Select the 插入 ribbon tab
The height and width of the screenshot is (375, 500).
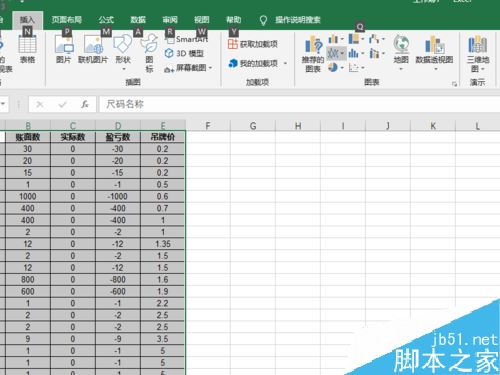point(27,20)
